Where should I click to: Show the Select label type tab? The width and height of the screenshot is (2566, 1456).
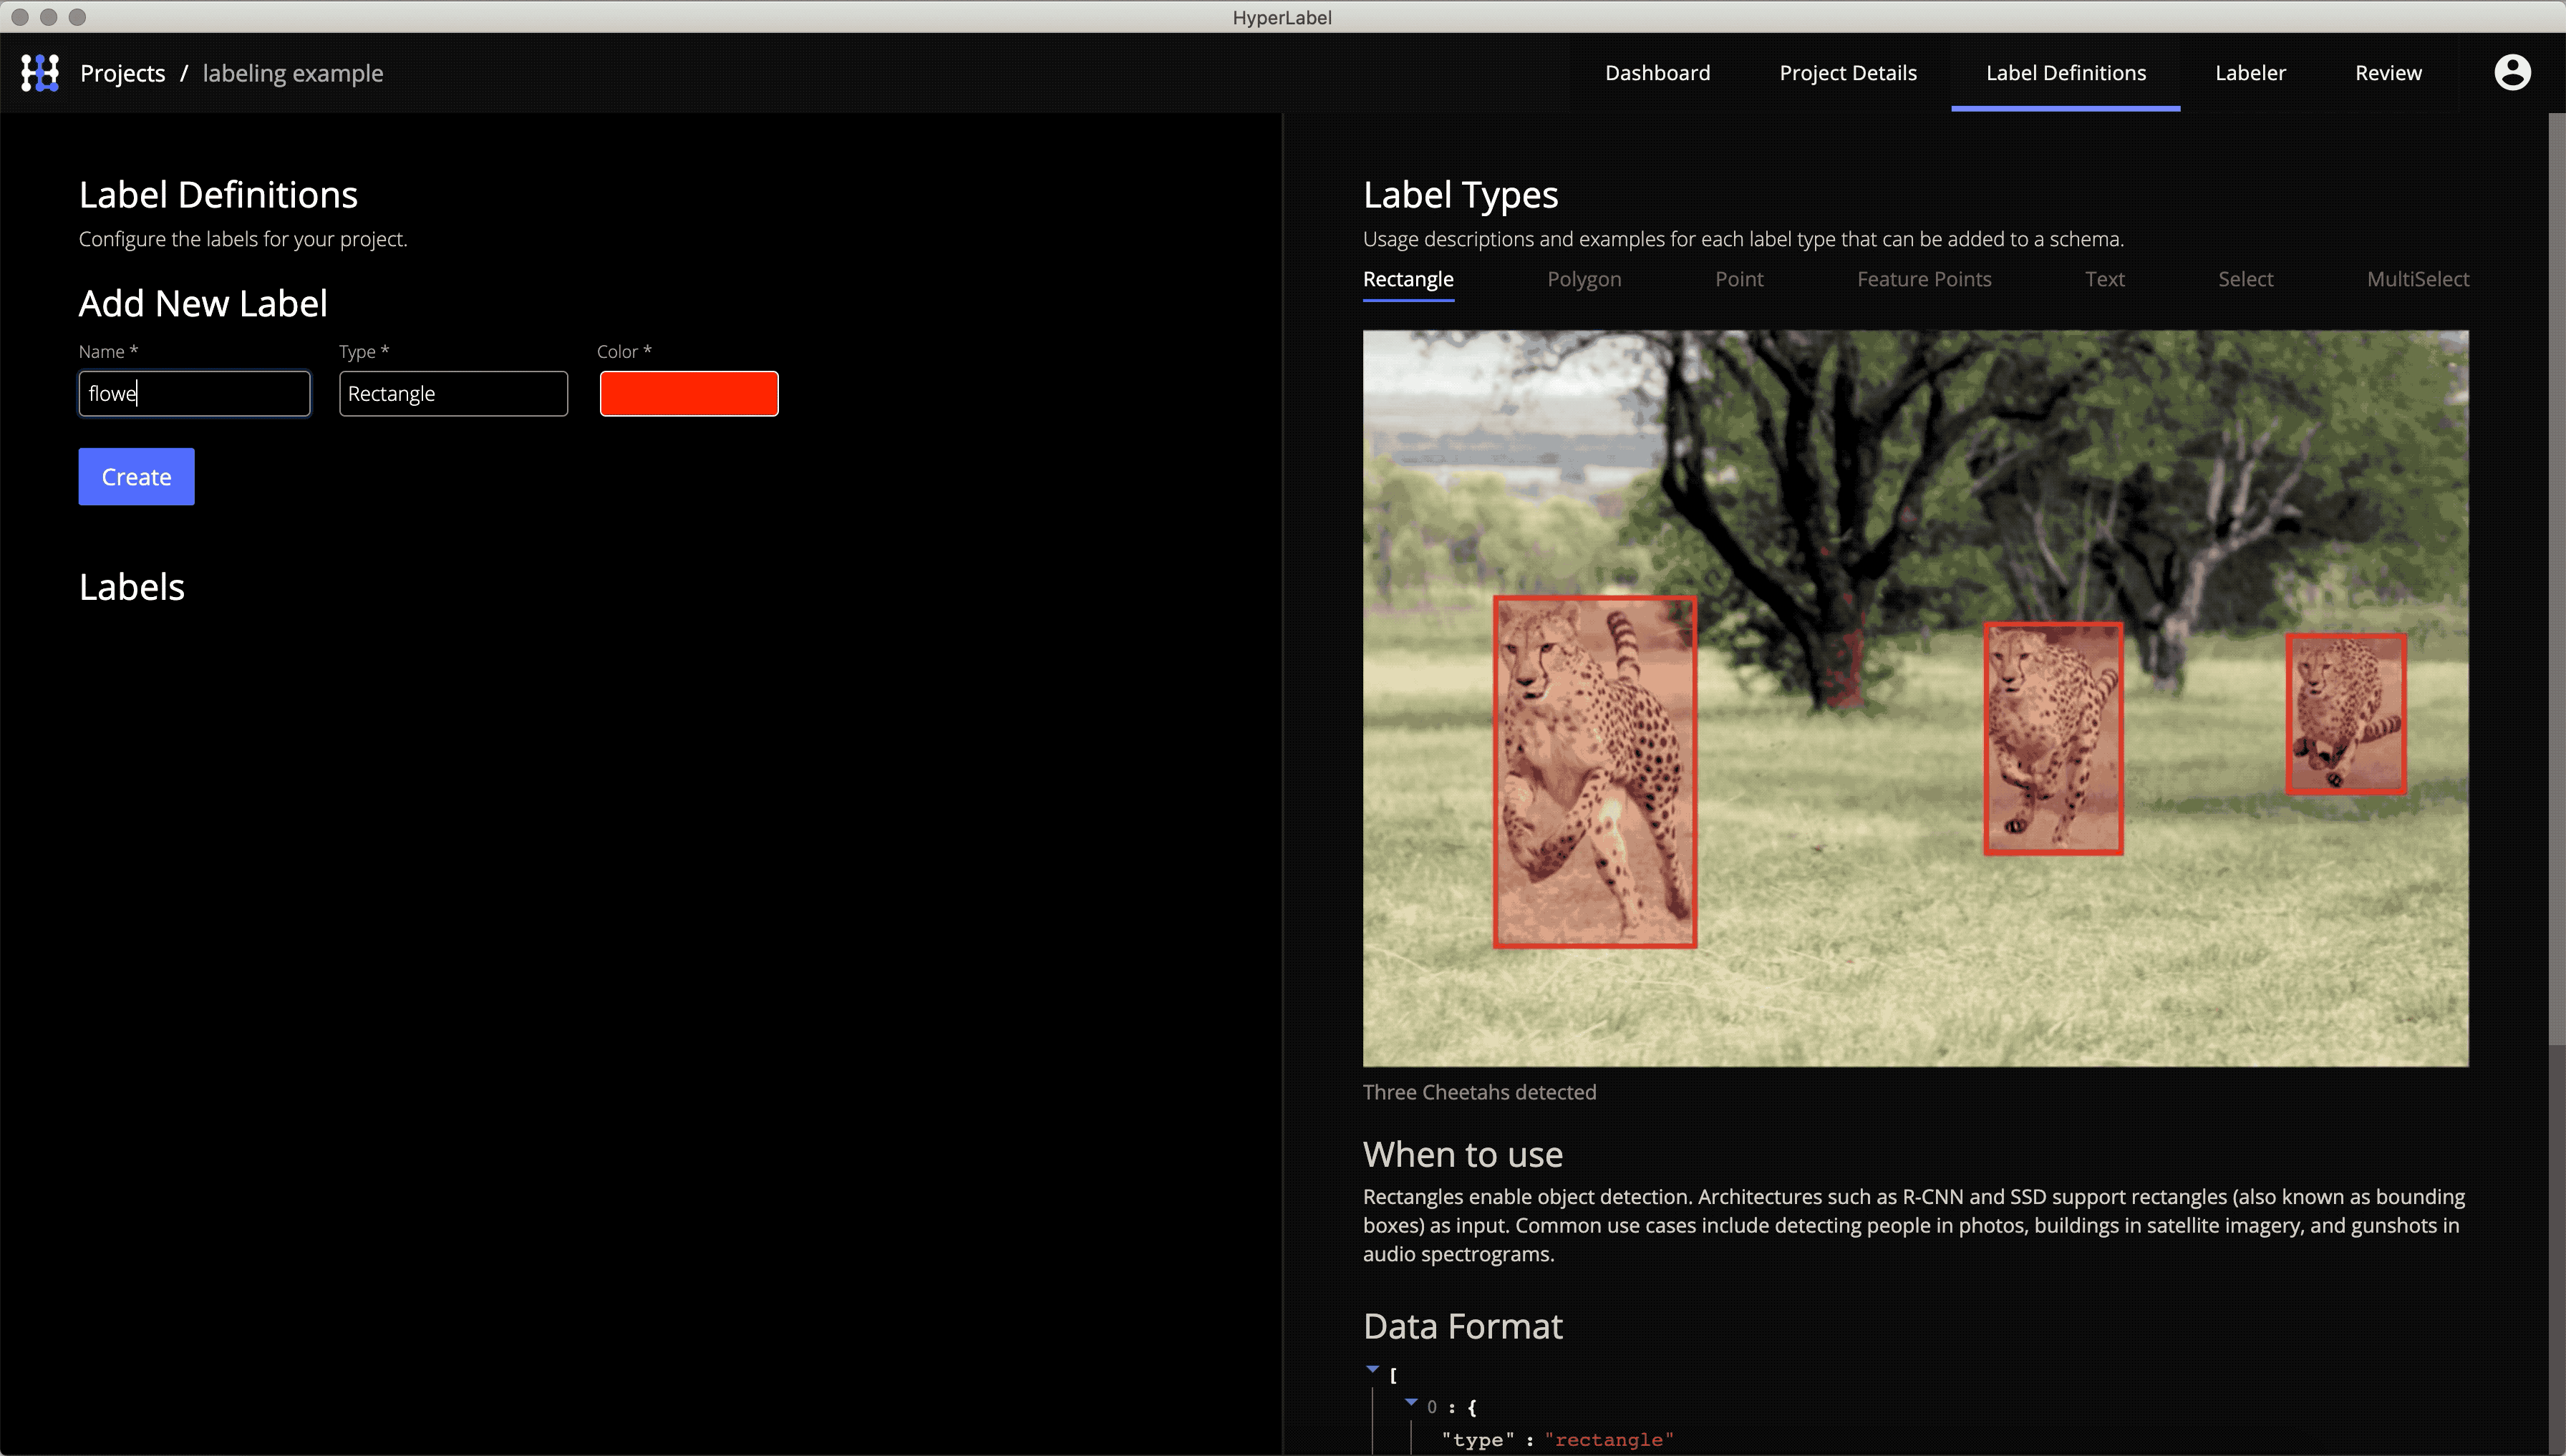click(2245, 280)
